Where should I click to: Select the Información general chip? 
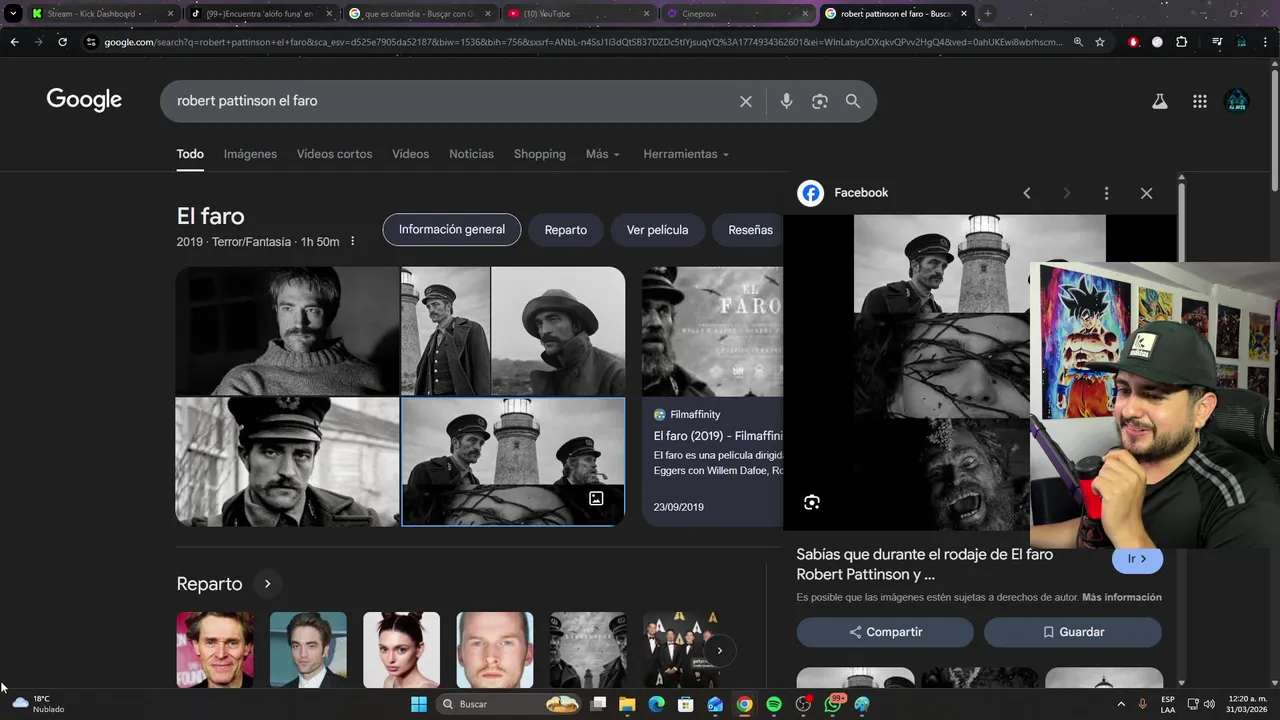pyautogui.click(x=452, y=230)
